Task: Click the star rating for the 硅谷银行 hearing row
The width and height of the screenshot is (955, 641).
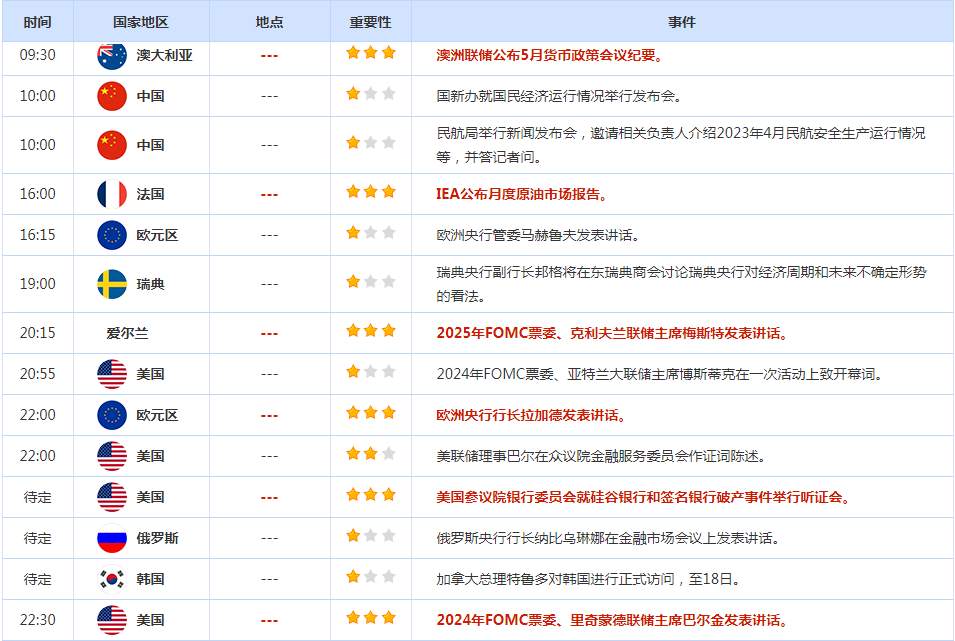Action: click(371, 494)
